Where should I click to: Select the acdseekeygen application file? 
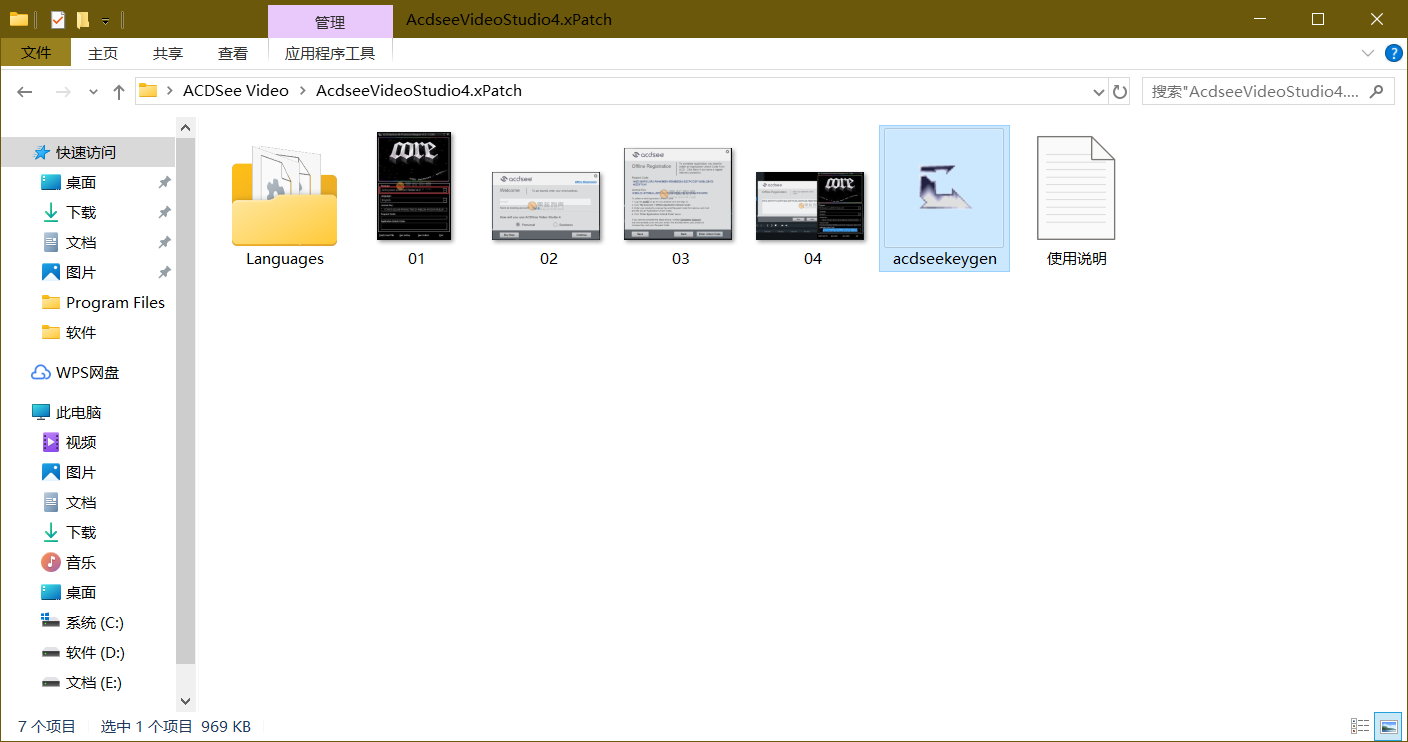943,198
